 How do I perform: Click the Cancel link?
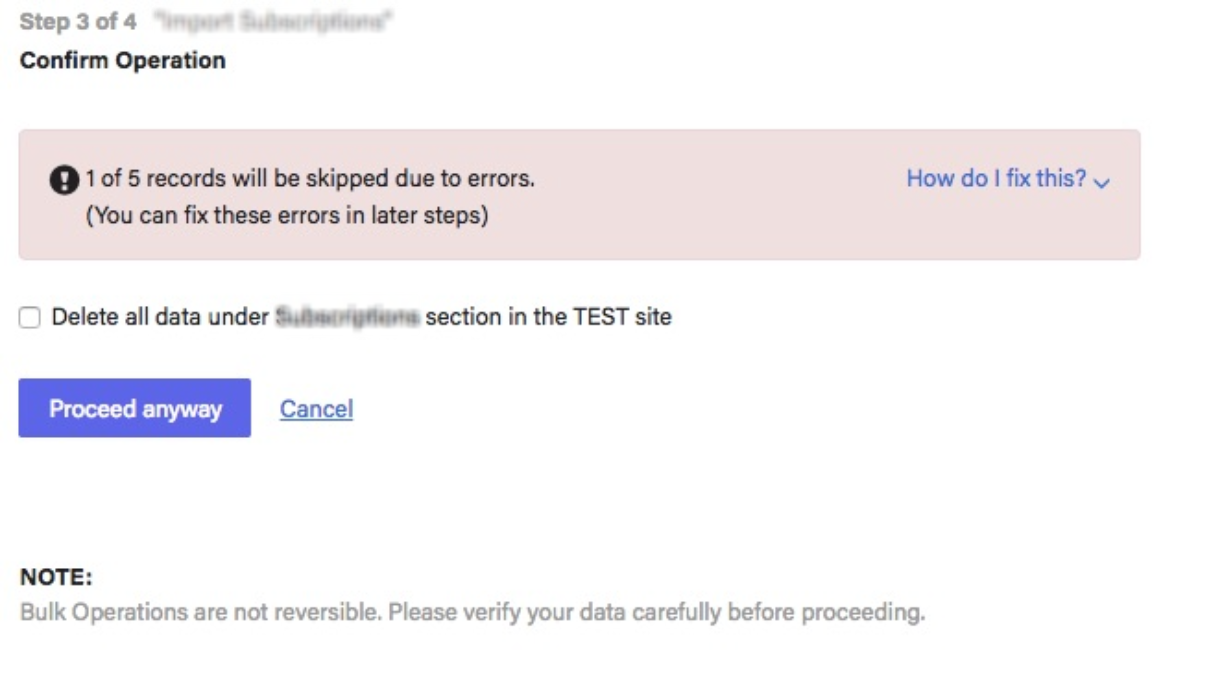pos(316,409)
